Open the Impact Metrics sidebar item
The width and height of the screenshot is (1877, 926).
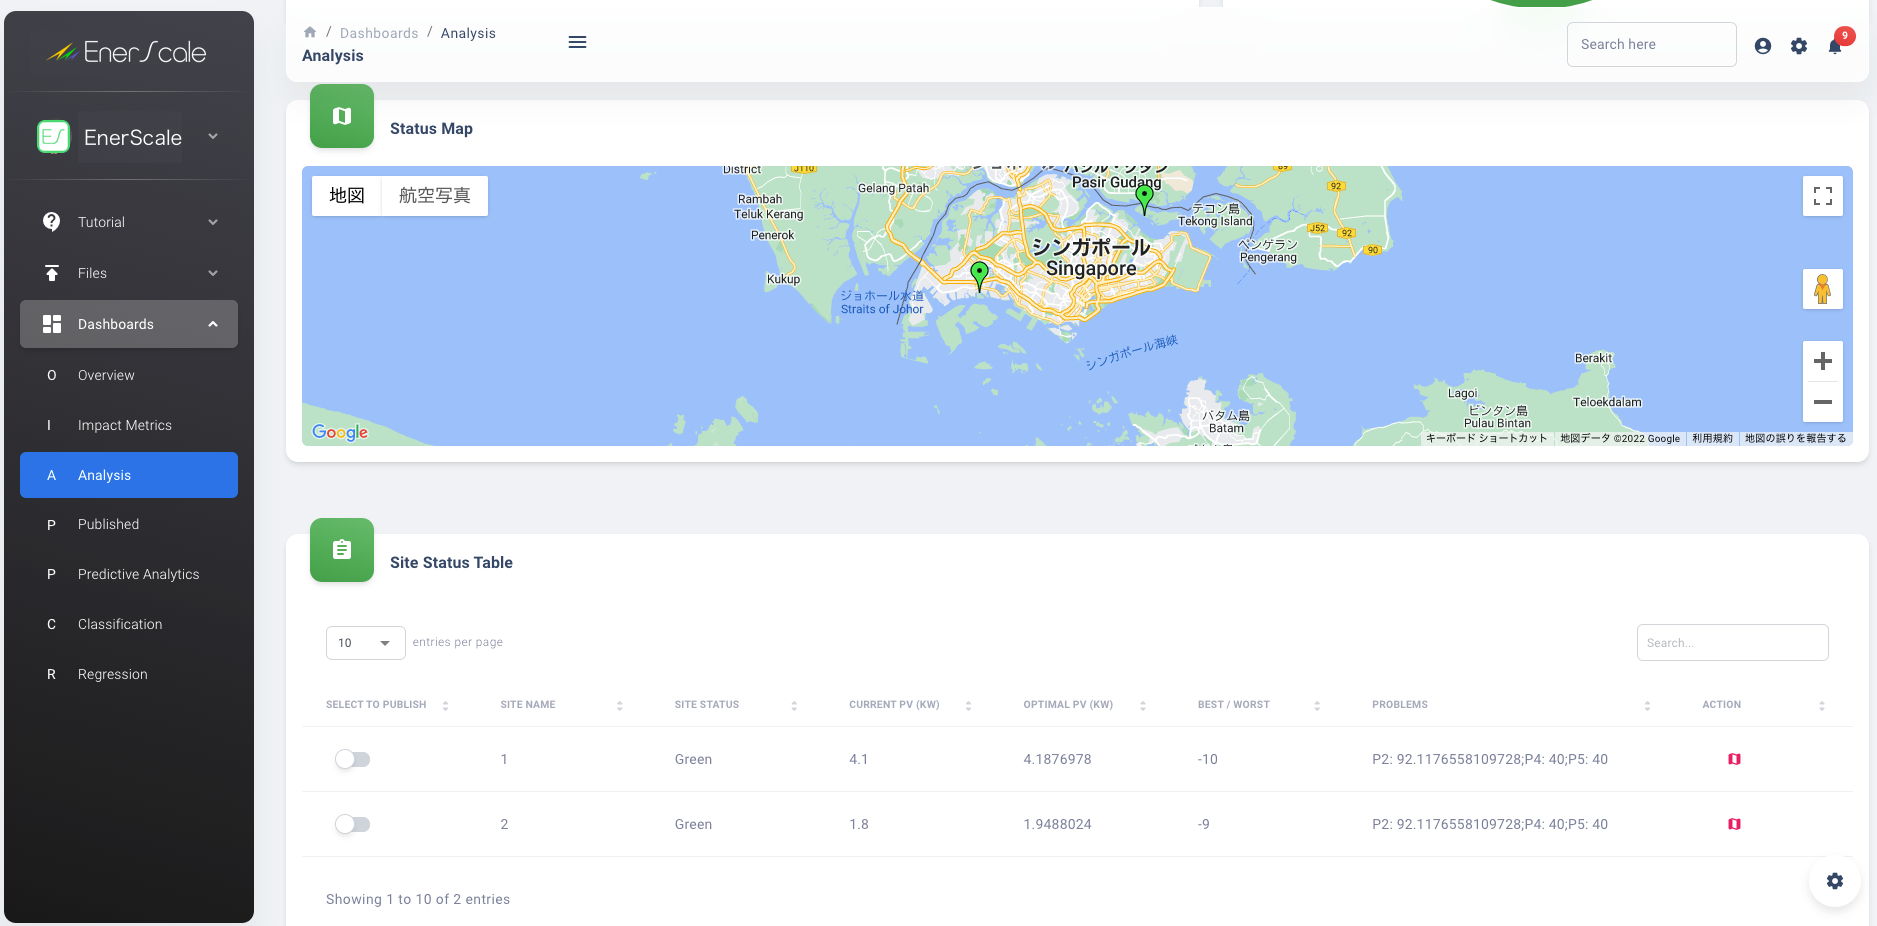tap(129, 425)
